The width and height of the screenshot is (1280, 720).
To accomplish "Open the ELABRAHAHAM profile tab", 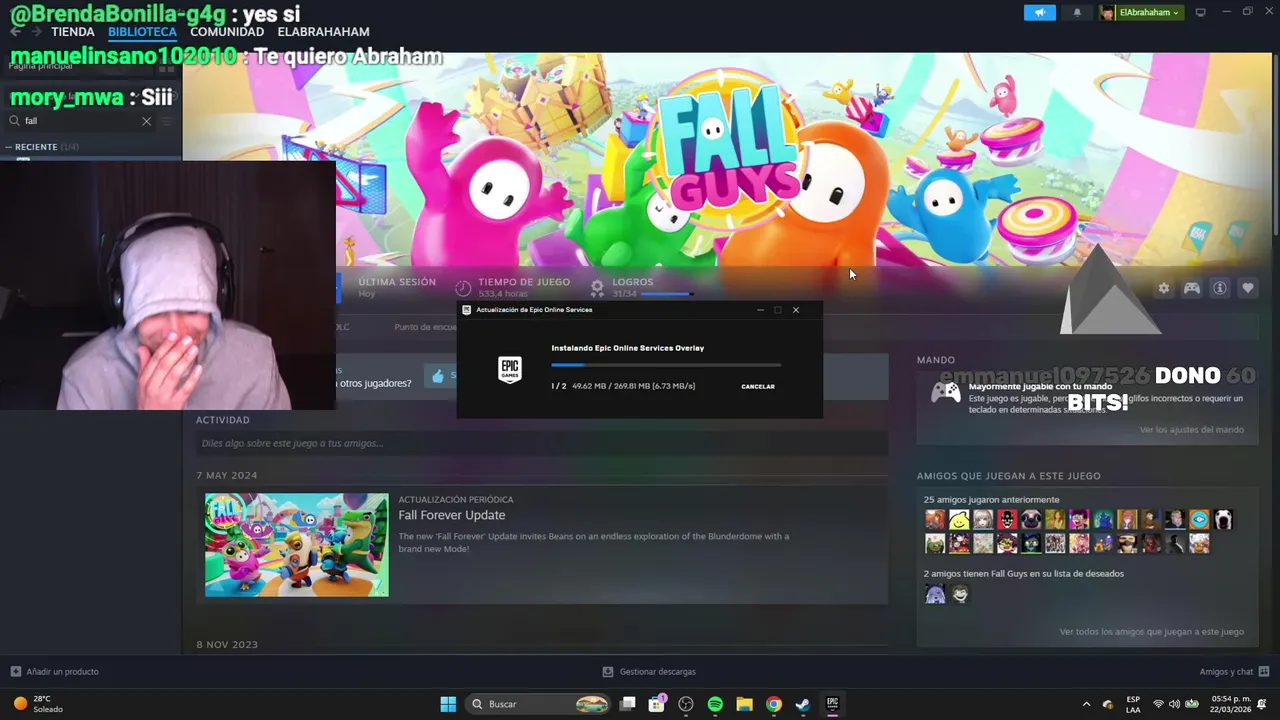I will point(323,32).
